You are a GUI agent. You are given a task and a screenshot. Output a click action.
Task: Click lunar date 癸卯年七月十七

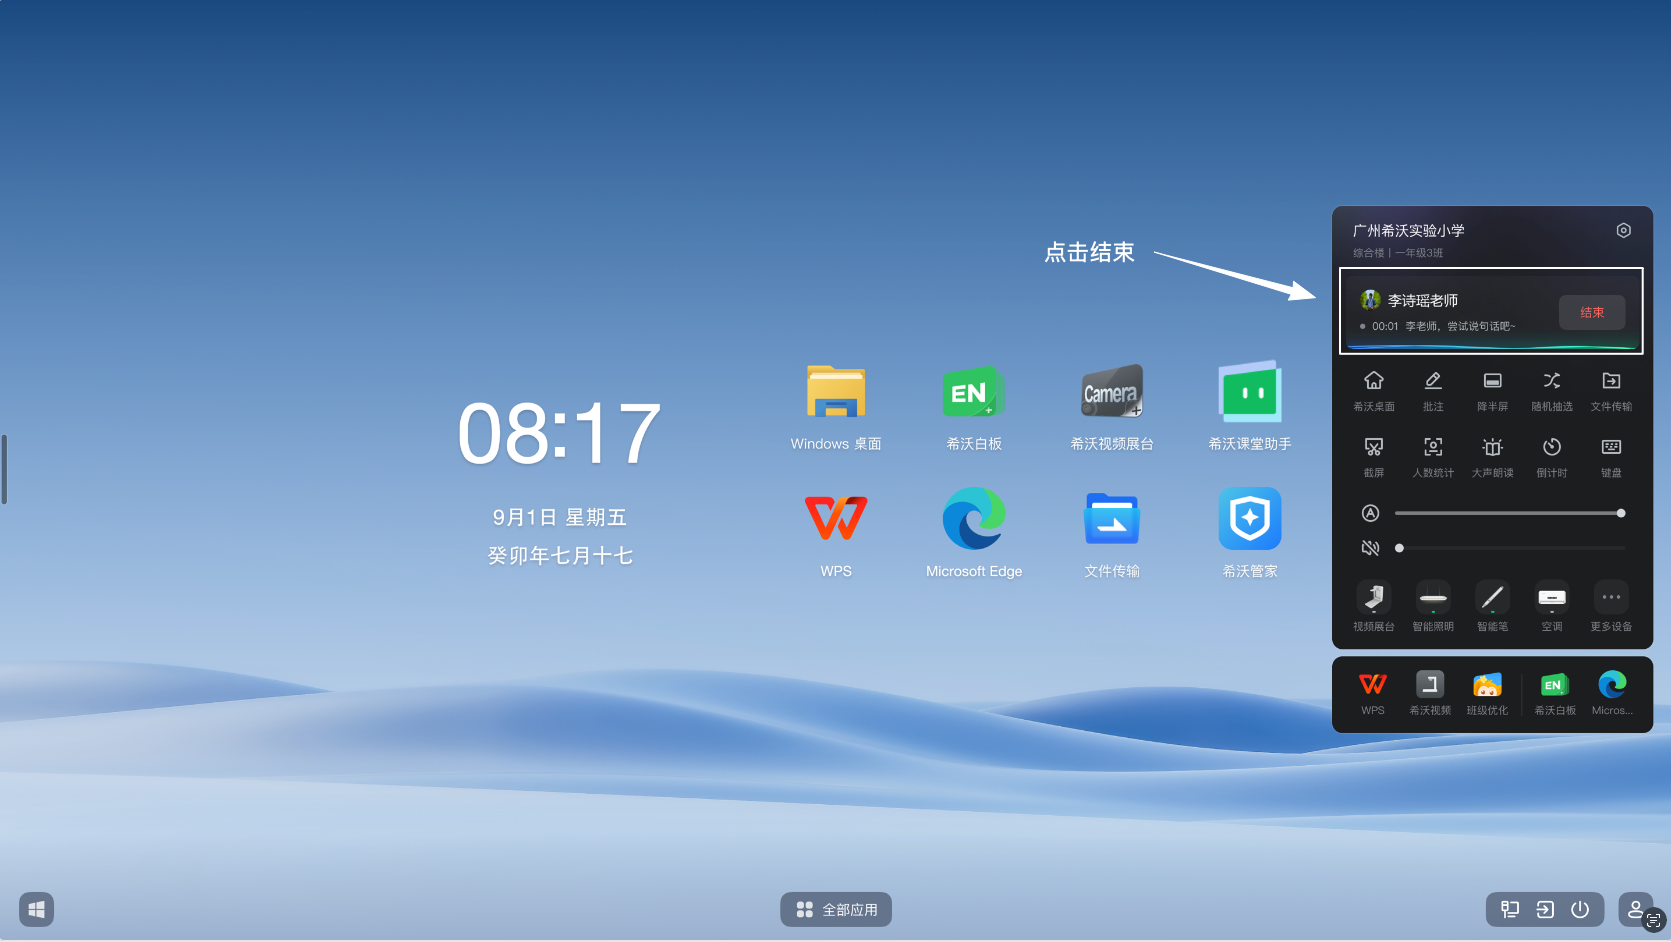click(x=560, y=555)
